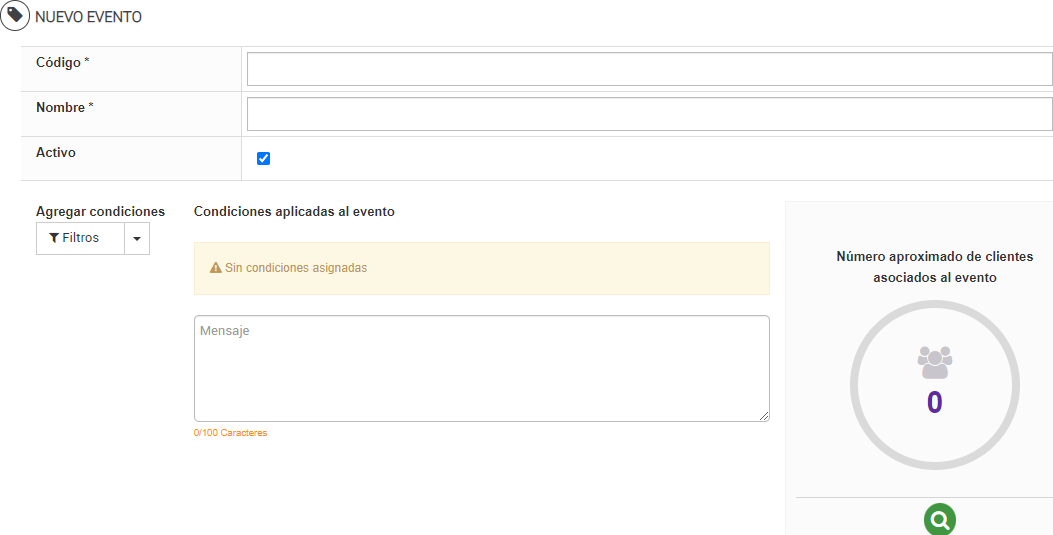This screenshot has height=535, width=1053.
Task: Click the Activo field label
Action: pos(56,153)
